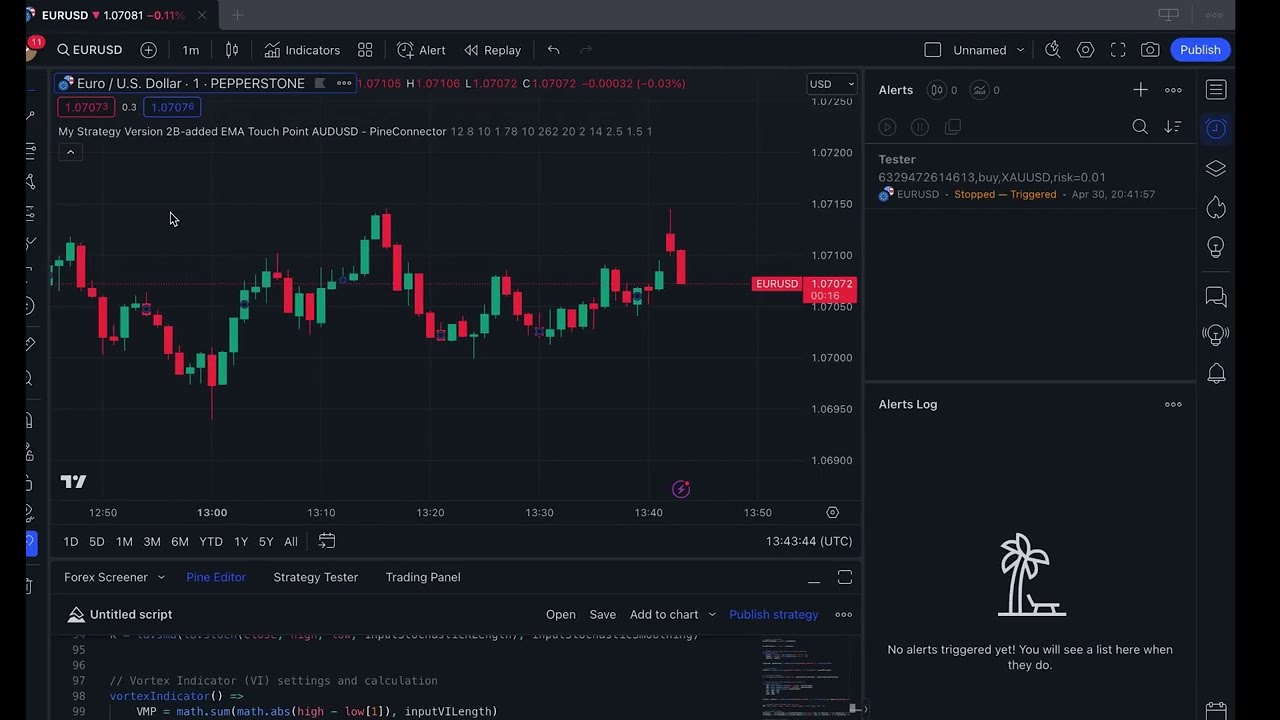1280x720 pixels.
Task: Select the 3M date range
Action: pyautogui.click(x=152, y=541)
